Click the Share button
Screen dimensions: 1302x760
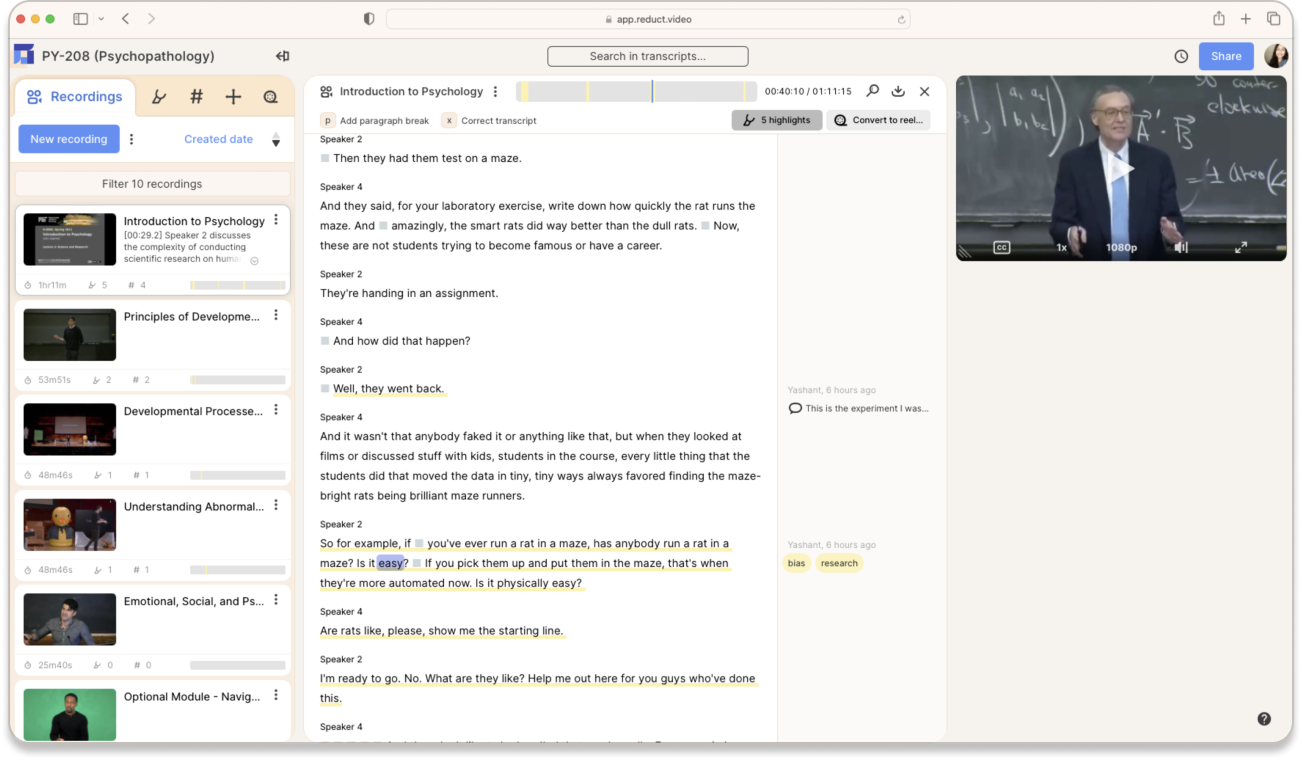[x=1226, y=56]
